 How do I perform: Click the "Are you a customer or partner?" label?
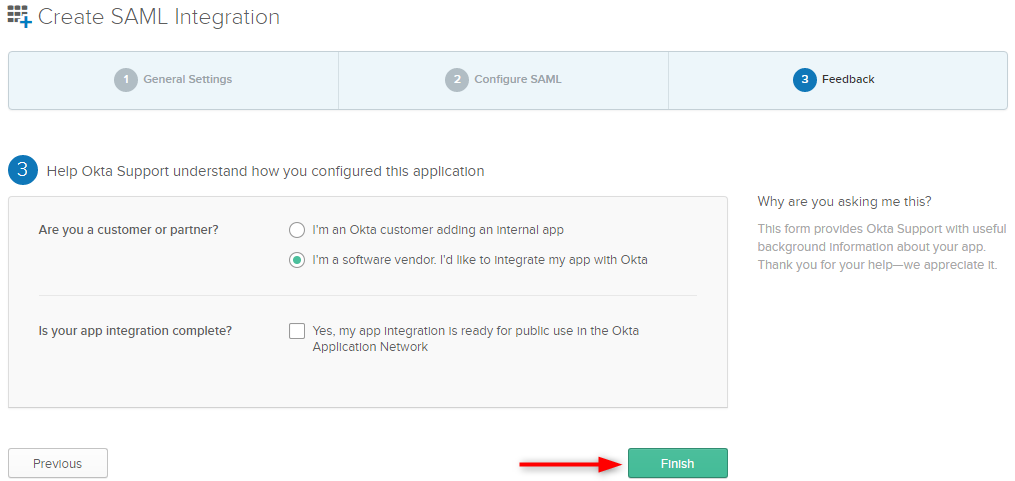(129, 229)
